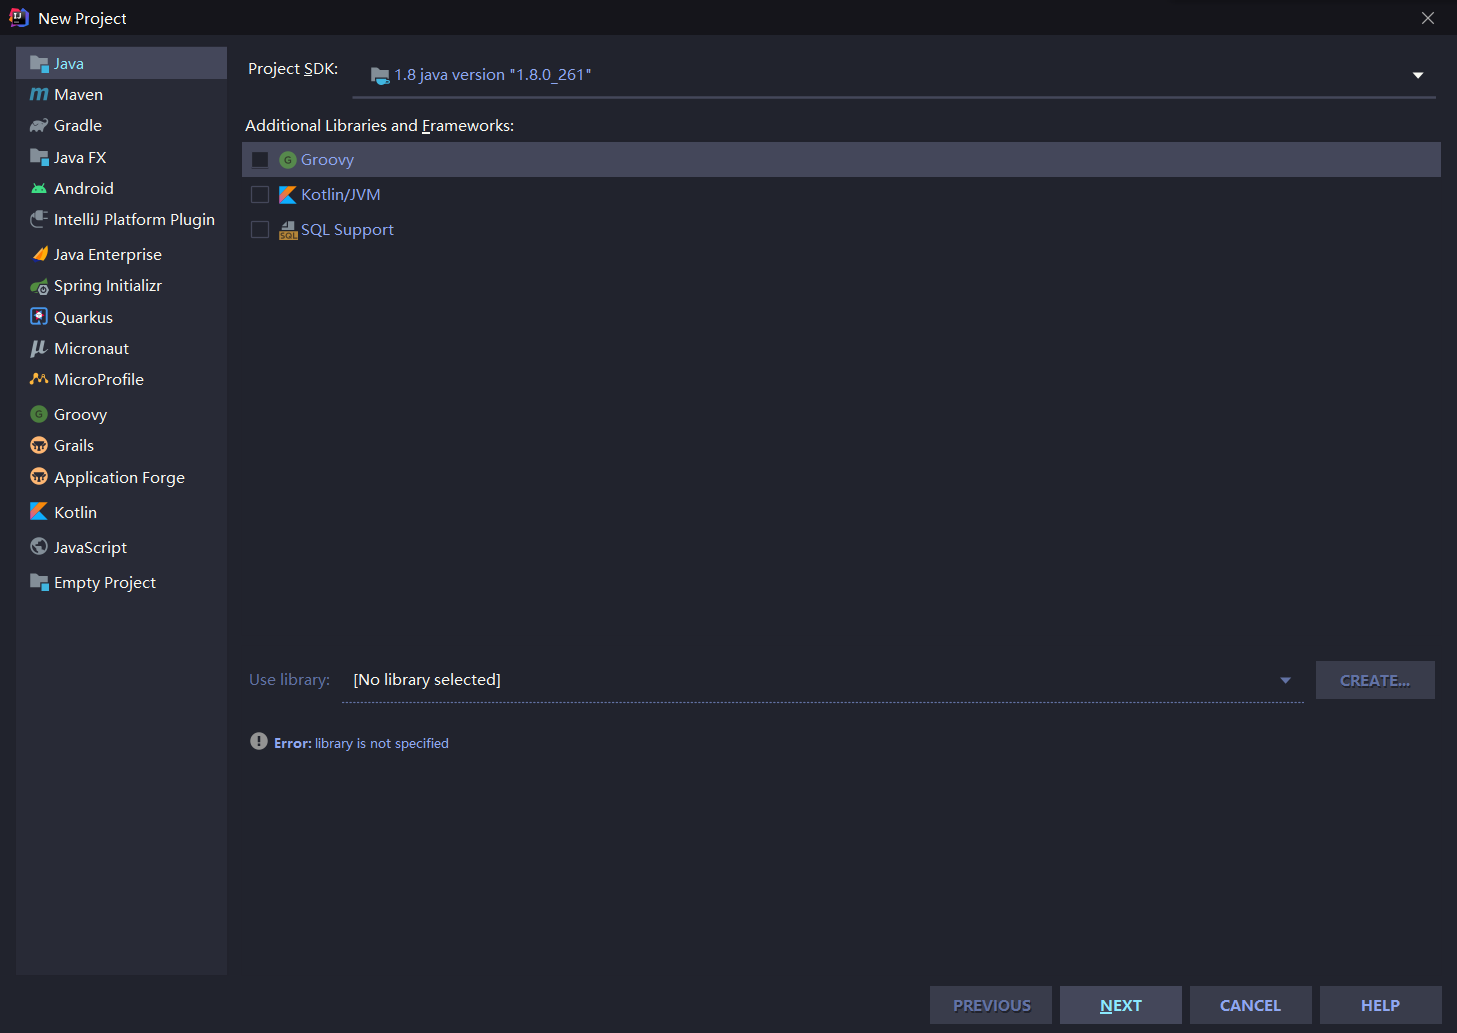Select Java in the project type list
This screenshot has width=1457, height=1033.
(122, 63)
